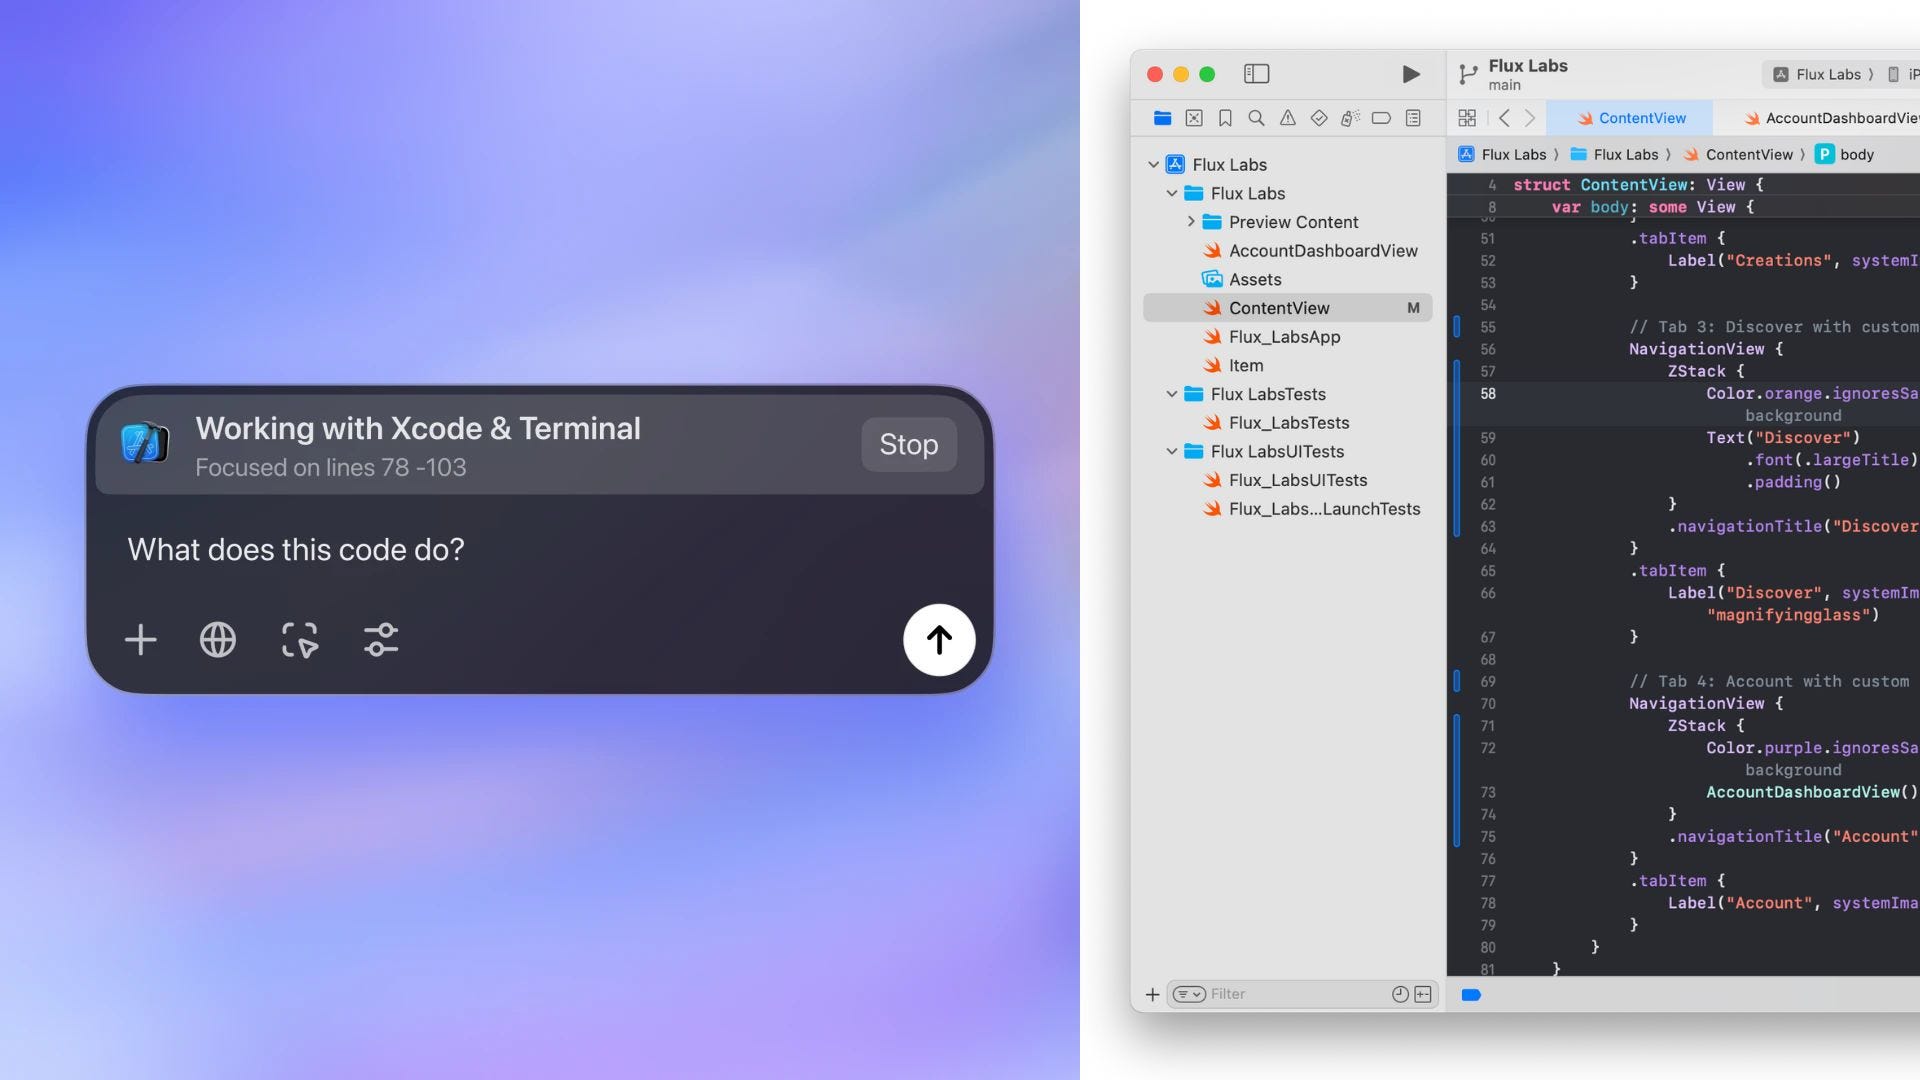Collapse the Flux LabsTests group
The image size is (1920, 1080).
1172,394
